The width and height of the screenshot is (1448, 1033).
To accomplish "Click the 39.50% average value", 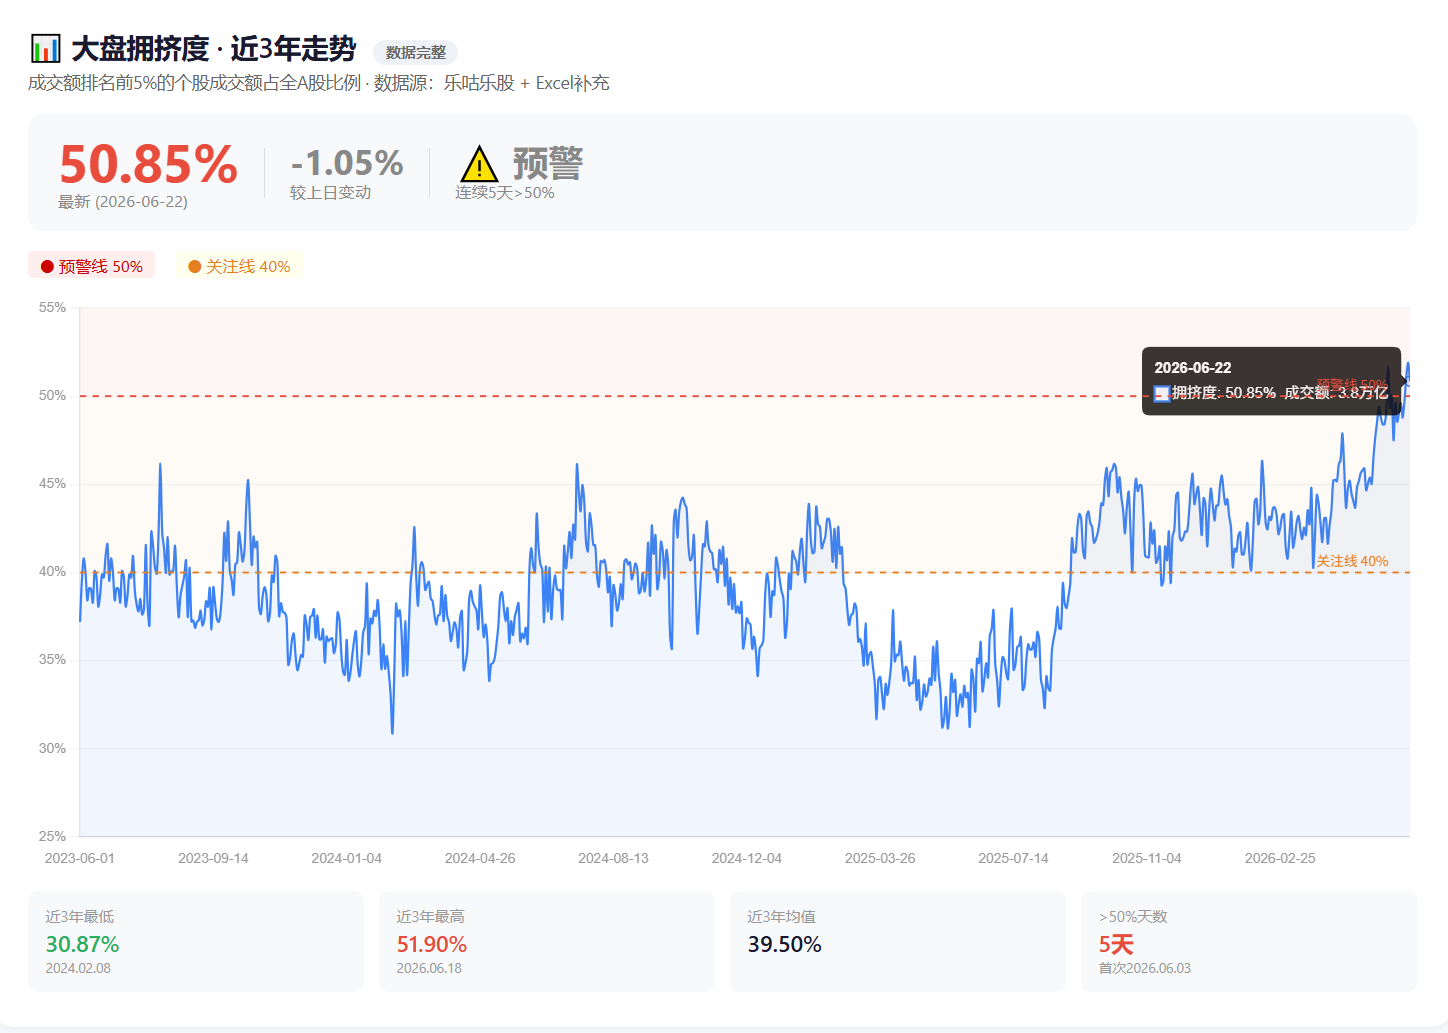I will coord(785,944).
